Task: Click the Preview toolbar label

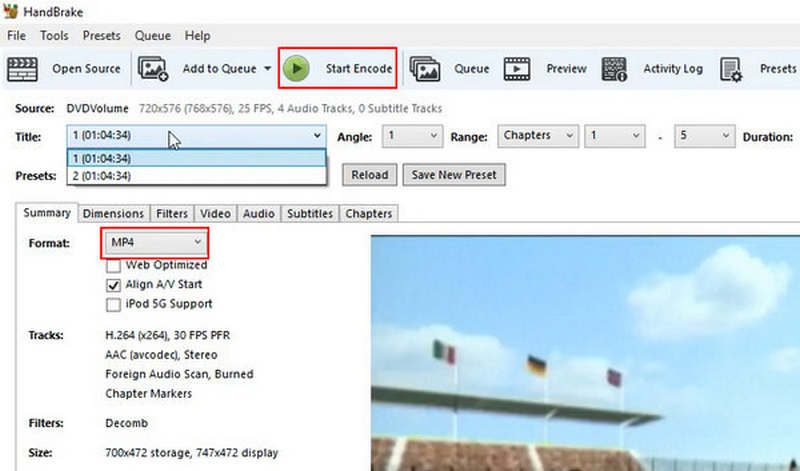Action: (x=566, y=68)
